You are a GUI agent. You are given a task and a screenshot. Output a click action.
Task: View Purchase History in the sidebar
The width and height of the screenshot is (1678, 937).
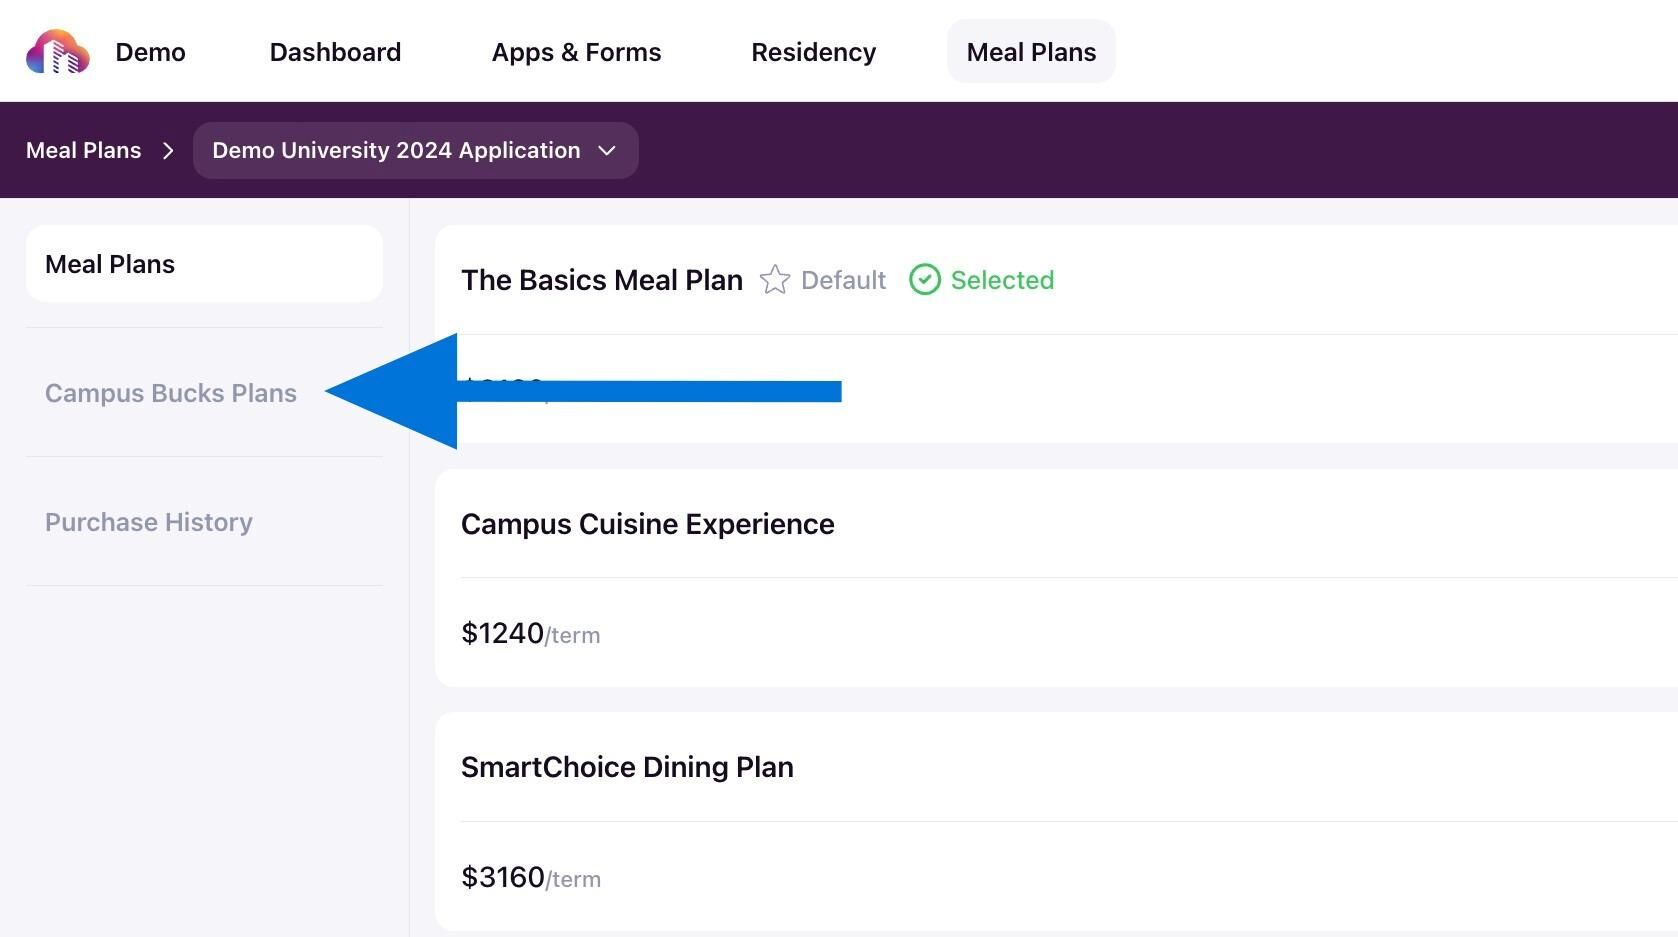[x=149, y=522]
